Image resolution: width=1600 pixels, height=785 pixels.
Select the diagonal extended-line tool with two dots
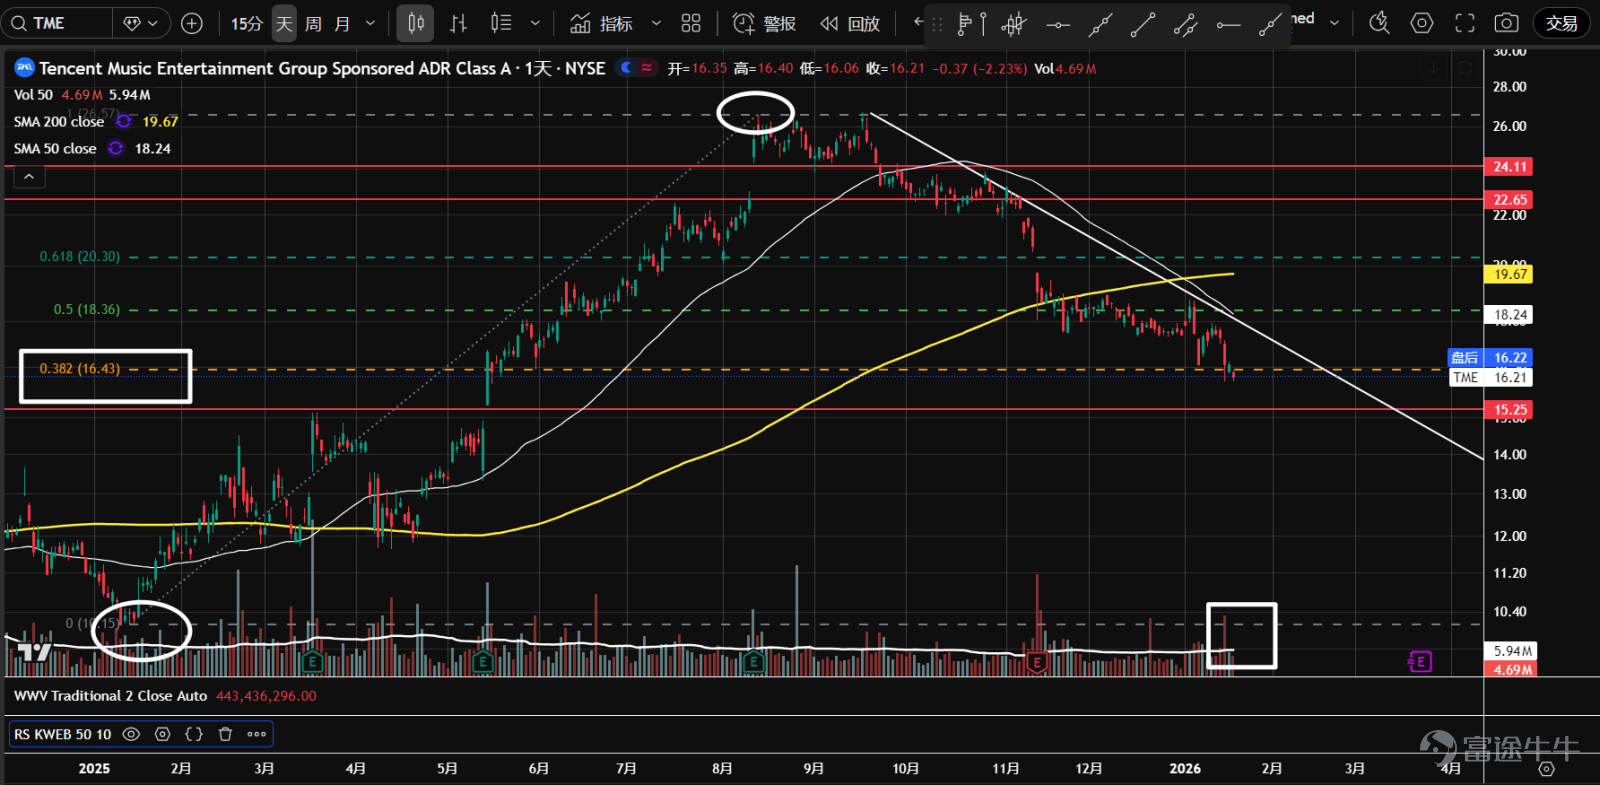point(1100,24)
